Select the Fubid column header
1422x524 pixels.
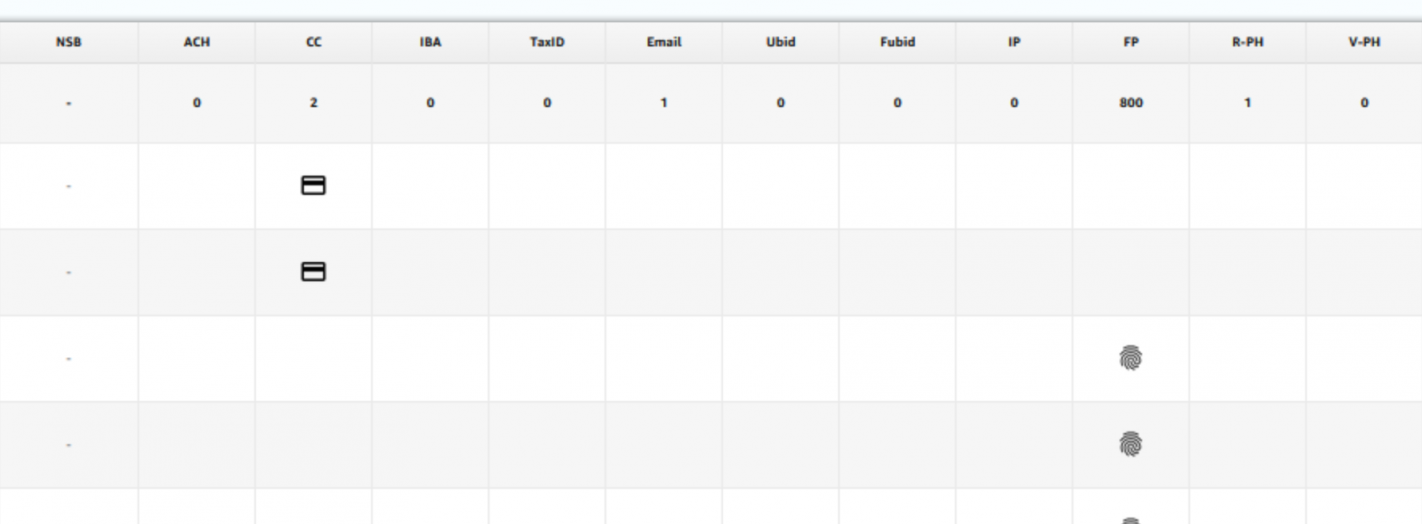point(897,43)
